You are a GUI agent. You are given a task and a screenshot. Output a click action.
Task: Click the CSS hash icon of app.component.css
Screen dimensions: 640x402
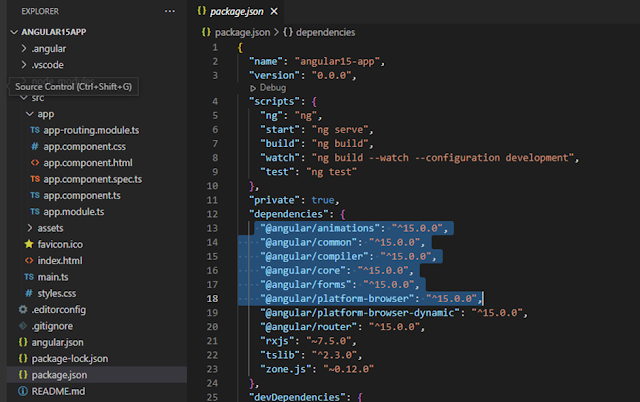click(35, 146)
